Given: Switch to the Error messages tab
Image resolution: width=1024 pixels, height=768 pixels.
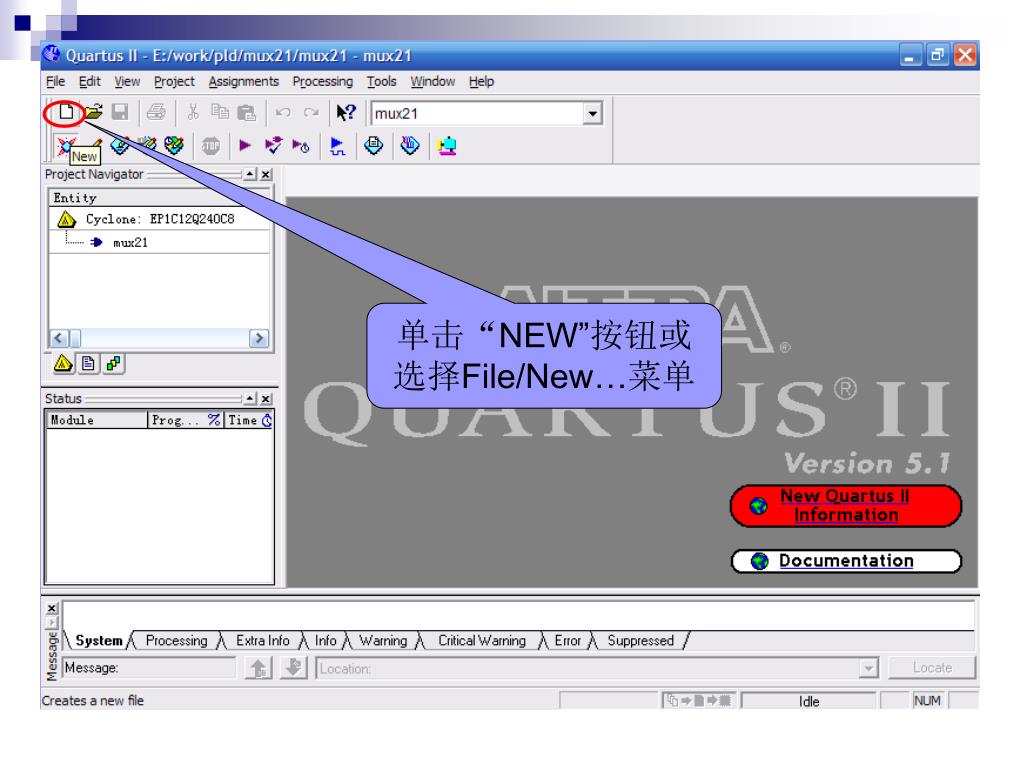Looking at the screenshot, I should pyautogui.click(x=568, y=641).
